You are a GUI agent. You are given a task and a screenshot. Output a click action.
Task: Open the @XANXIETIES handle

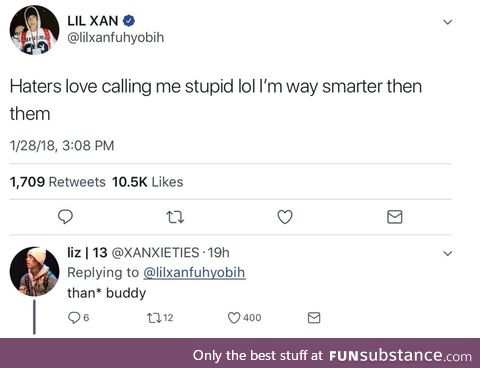click(x=155, y=253)
